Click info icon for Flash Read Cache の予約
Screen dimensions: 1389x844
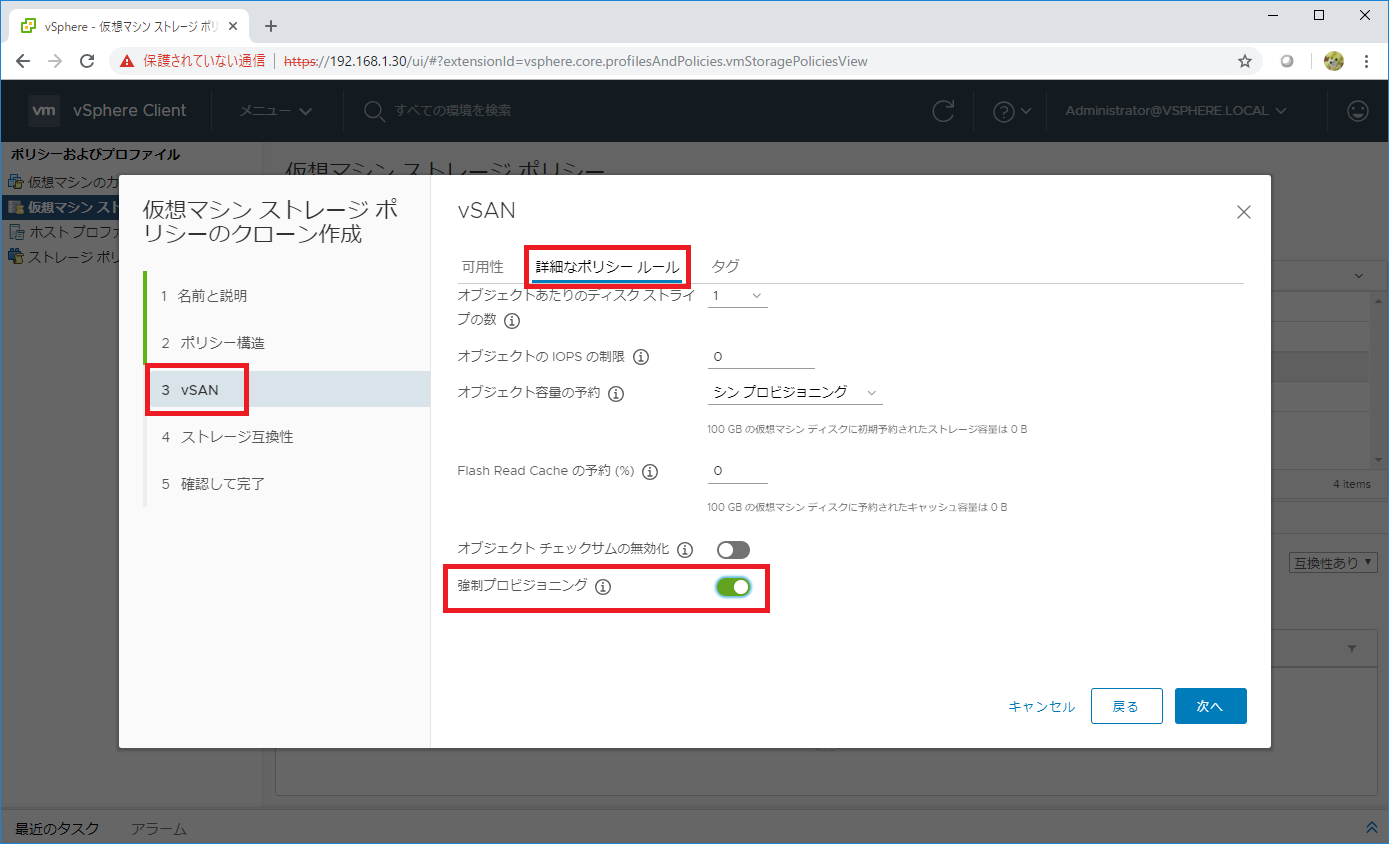coord(650,472)
